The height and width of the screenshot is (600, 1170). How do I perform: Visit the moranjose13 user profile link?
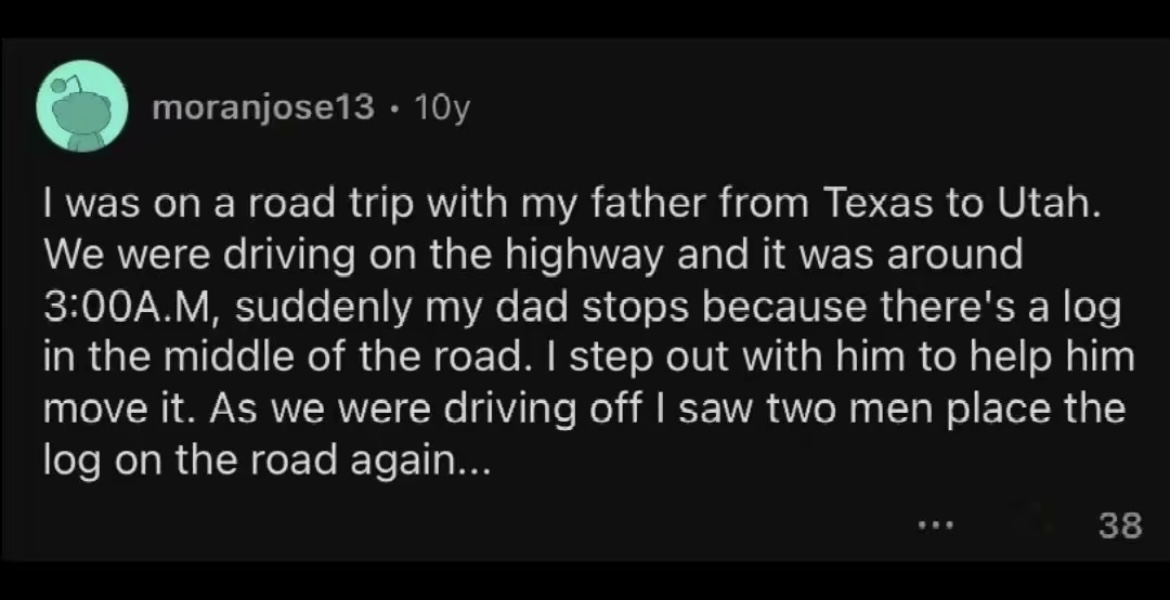coord(263,109)
